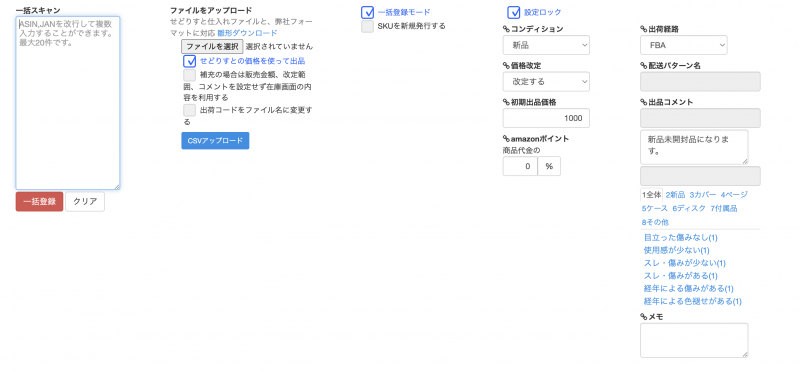Click the link icon beside 配送パターン名
Viewport: 800px width, 373px height.
coord(643,66)
